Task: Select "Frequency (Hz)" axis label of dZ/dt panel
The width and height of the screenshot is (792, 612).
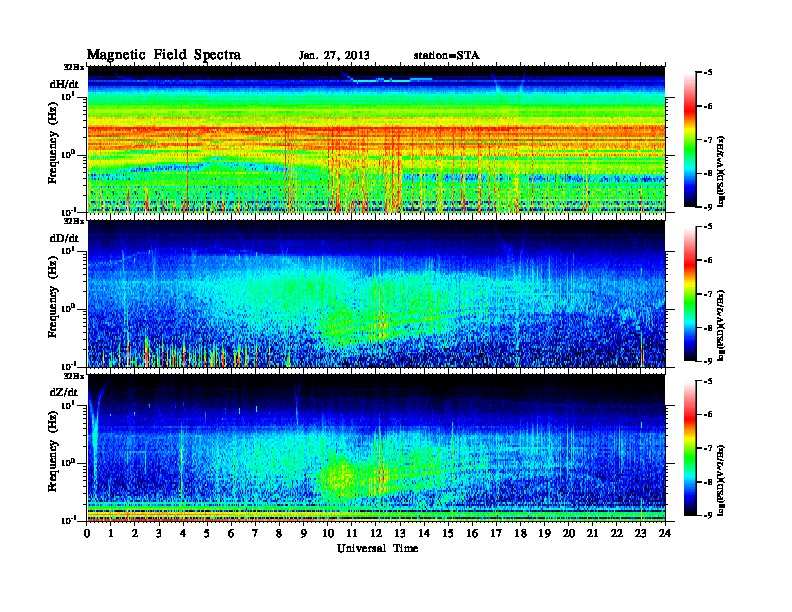Action: point(53,451)
